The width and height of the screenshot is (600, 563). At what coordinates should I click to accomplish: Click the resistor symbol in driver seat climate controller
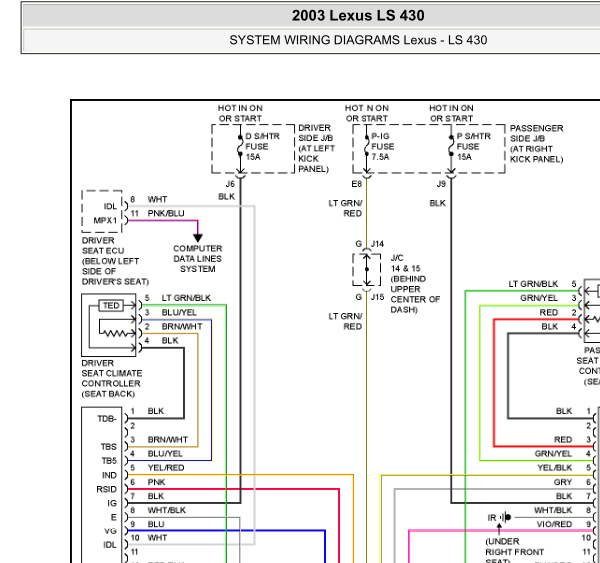[x=117, y=333]
